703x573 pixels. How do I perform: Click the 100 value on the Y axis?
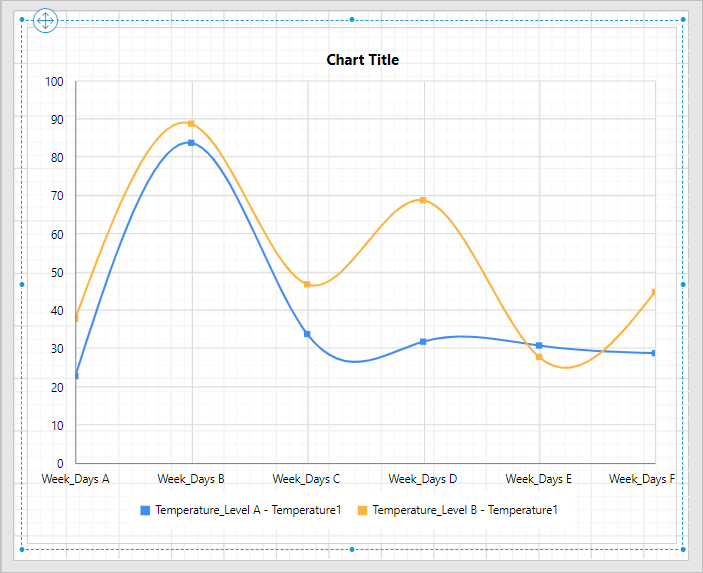click(x=54, y=82)
